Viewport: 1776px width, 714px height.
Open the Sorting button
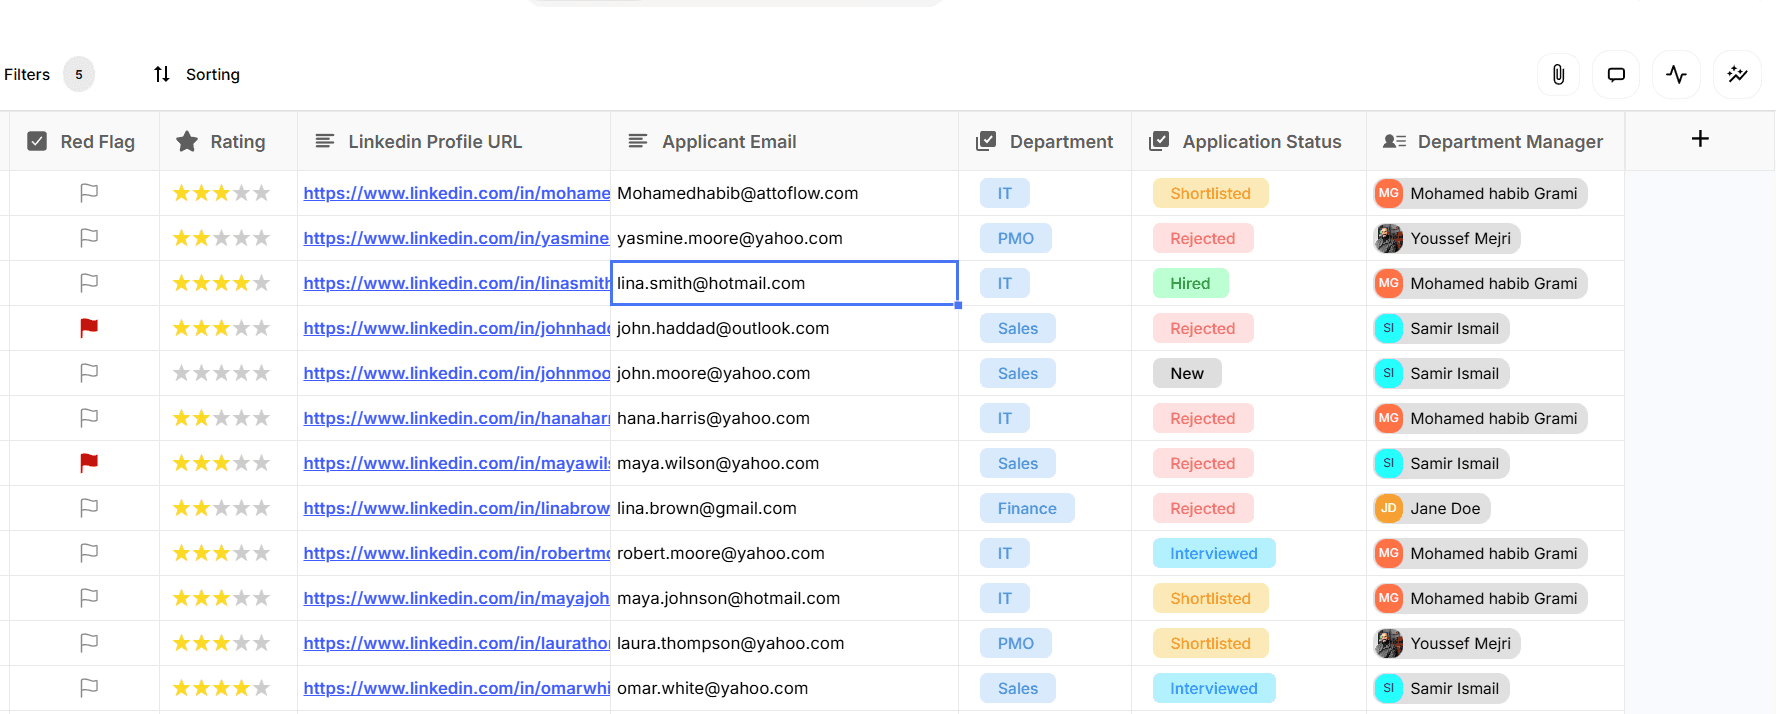pyautogui.click(x=196, y=74)
